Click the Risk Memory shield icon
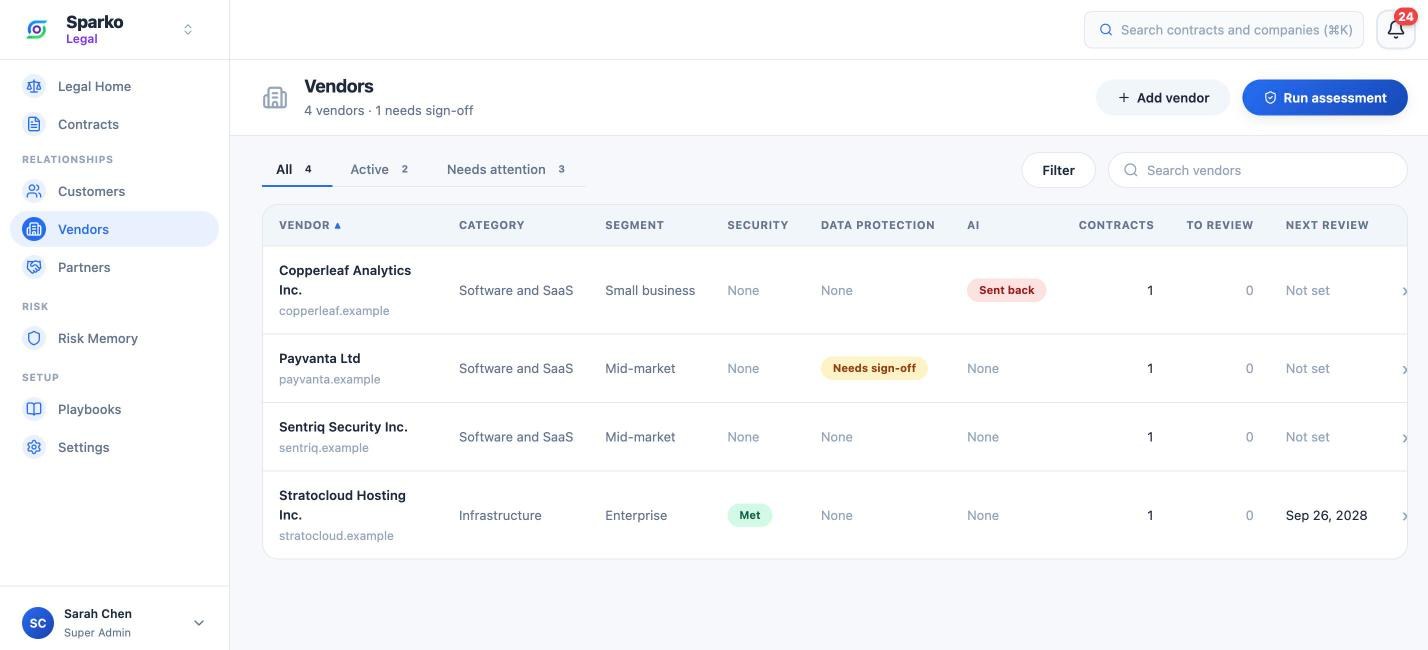 point(34,338)
